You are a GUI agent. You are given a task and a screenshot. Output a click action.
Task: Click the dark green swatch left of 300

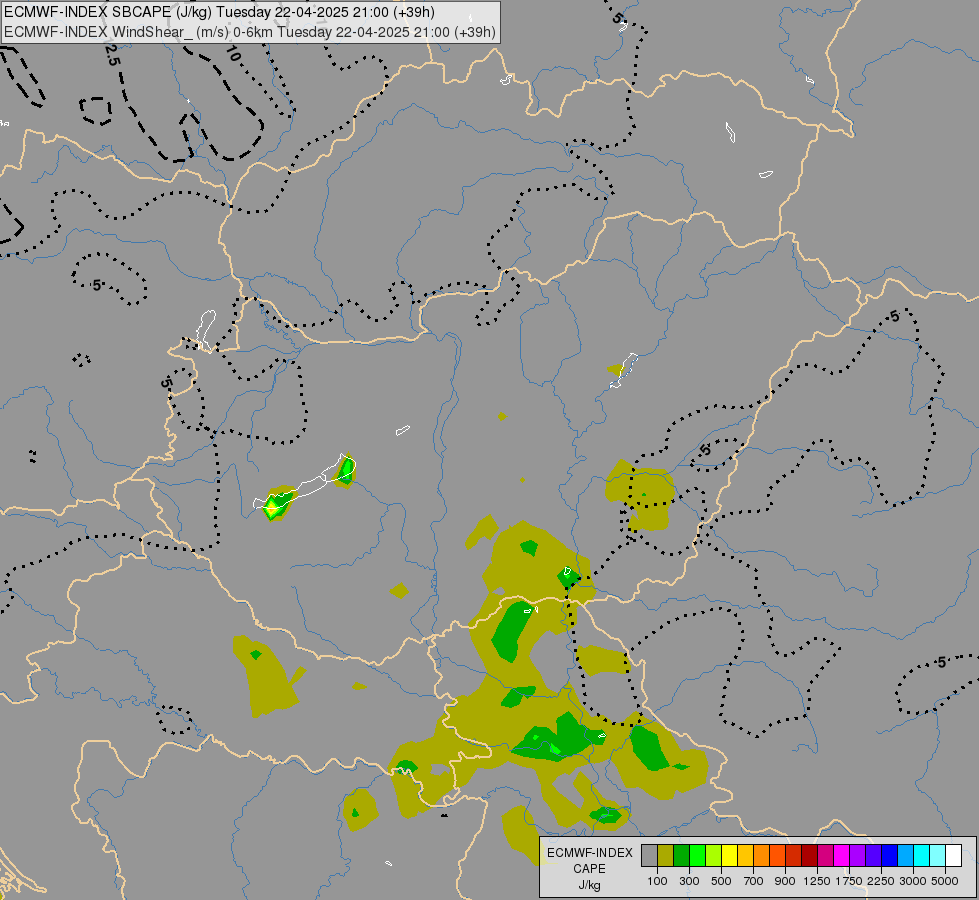point(681,856)
